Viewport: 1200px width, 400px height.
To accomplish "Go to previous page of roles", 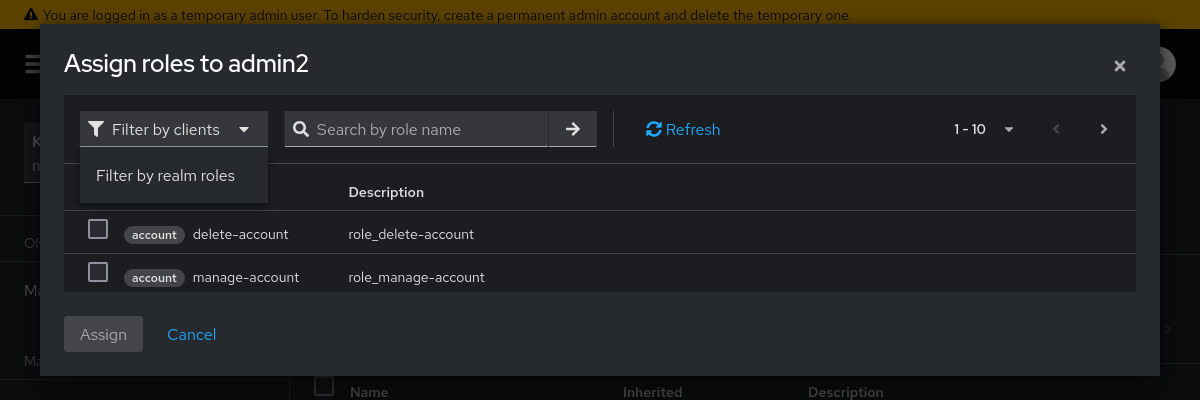I will click(1056, 129).
